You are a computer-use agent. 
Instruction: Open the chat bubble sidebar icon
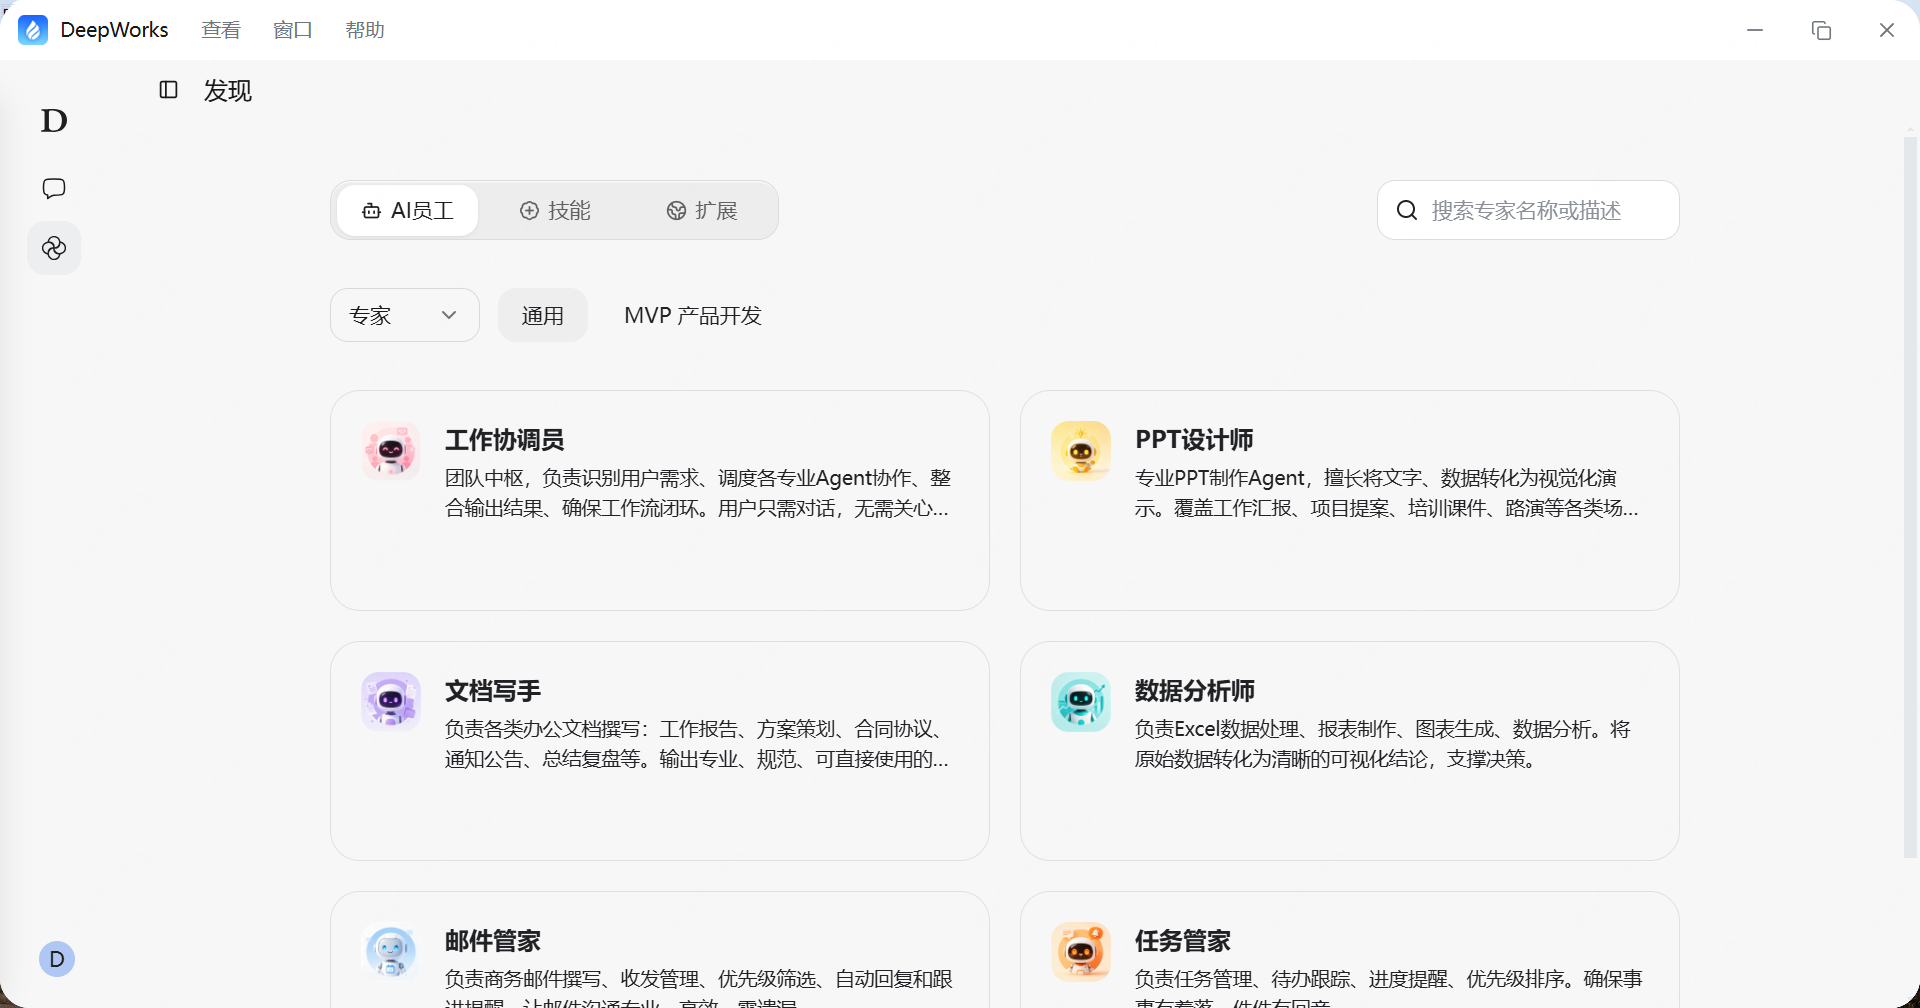[54, 188]
